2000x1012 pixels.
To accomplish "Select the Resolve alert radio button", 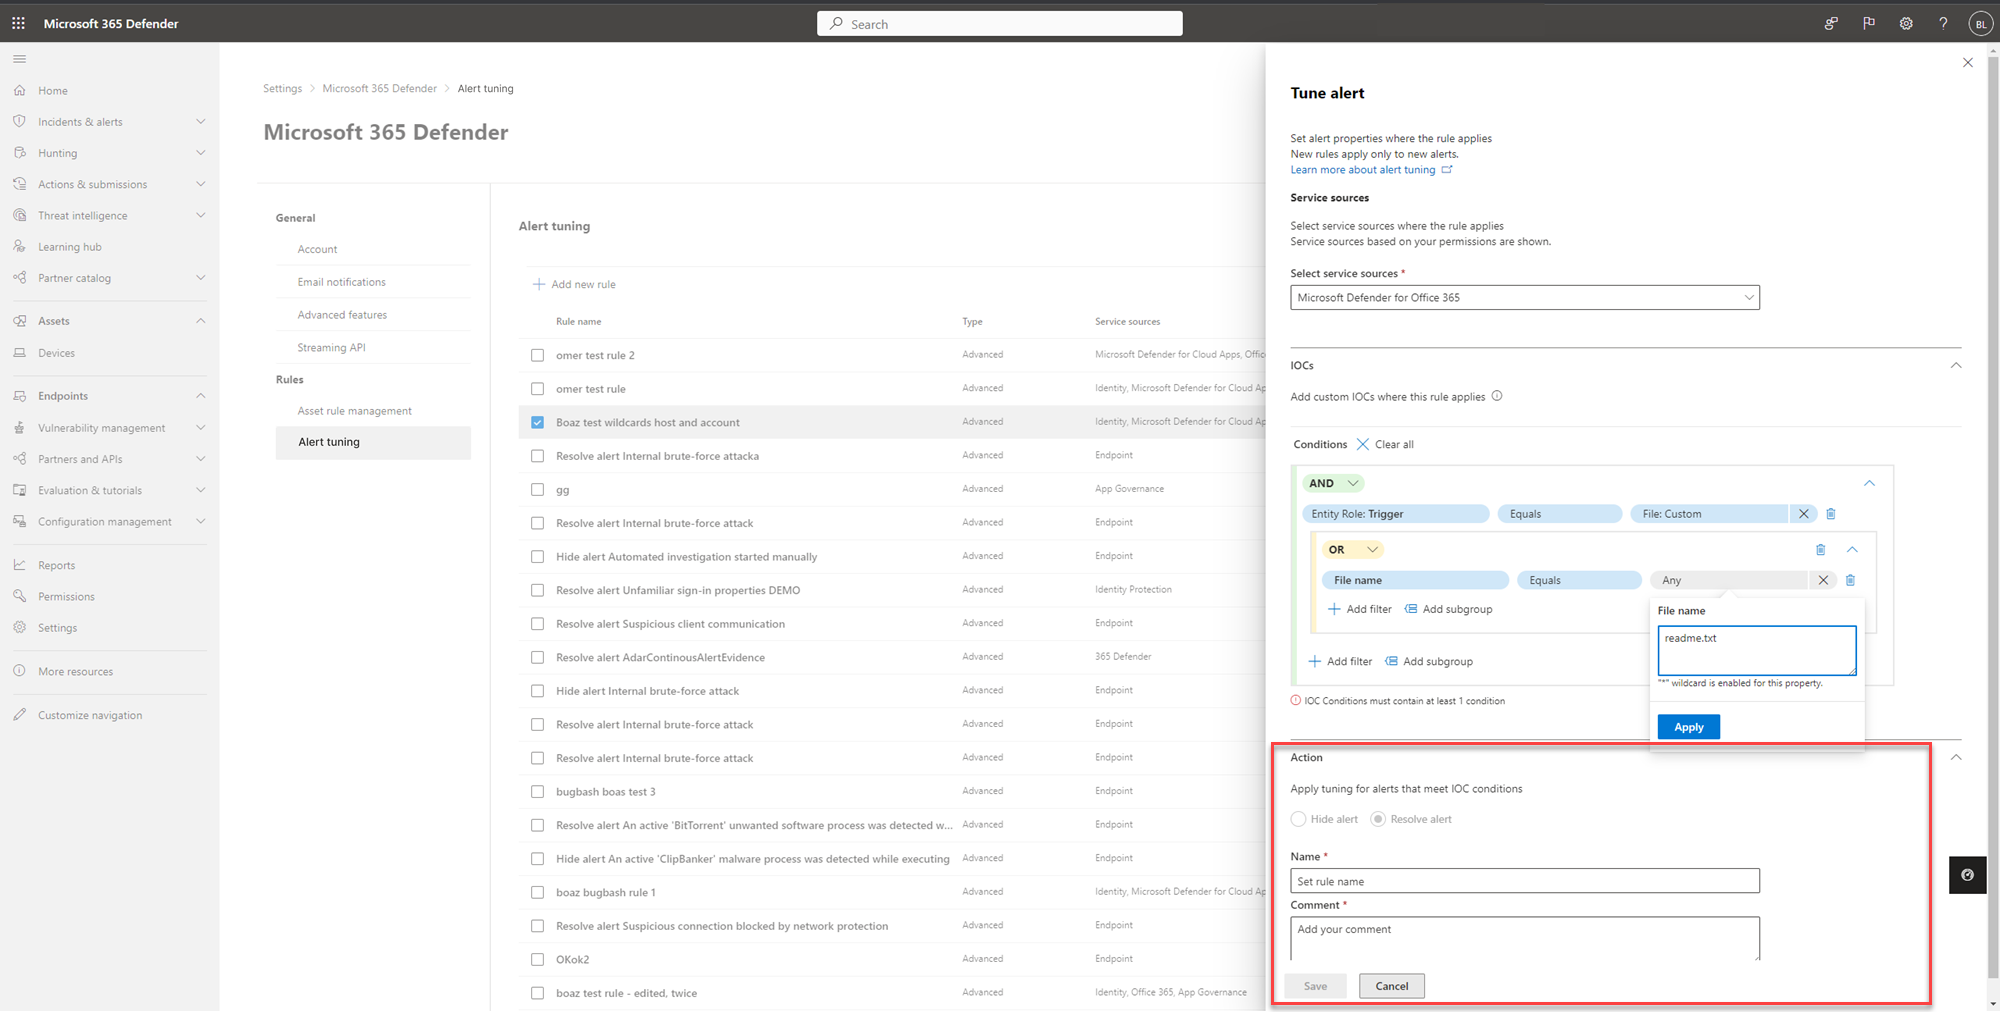I will (1378, 819).
